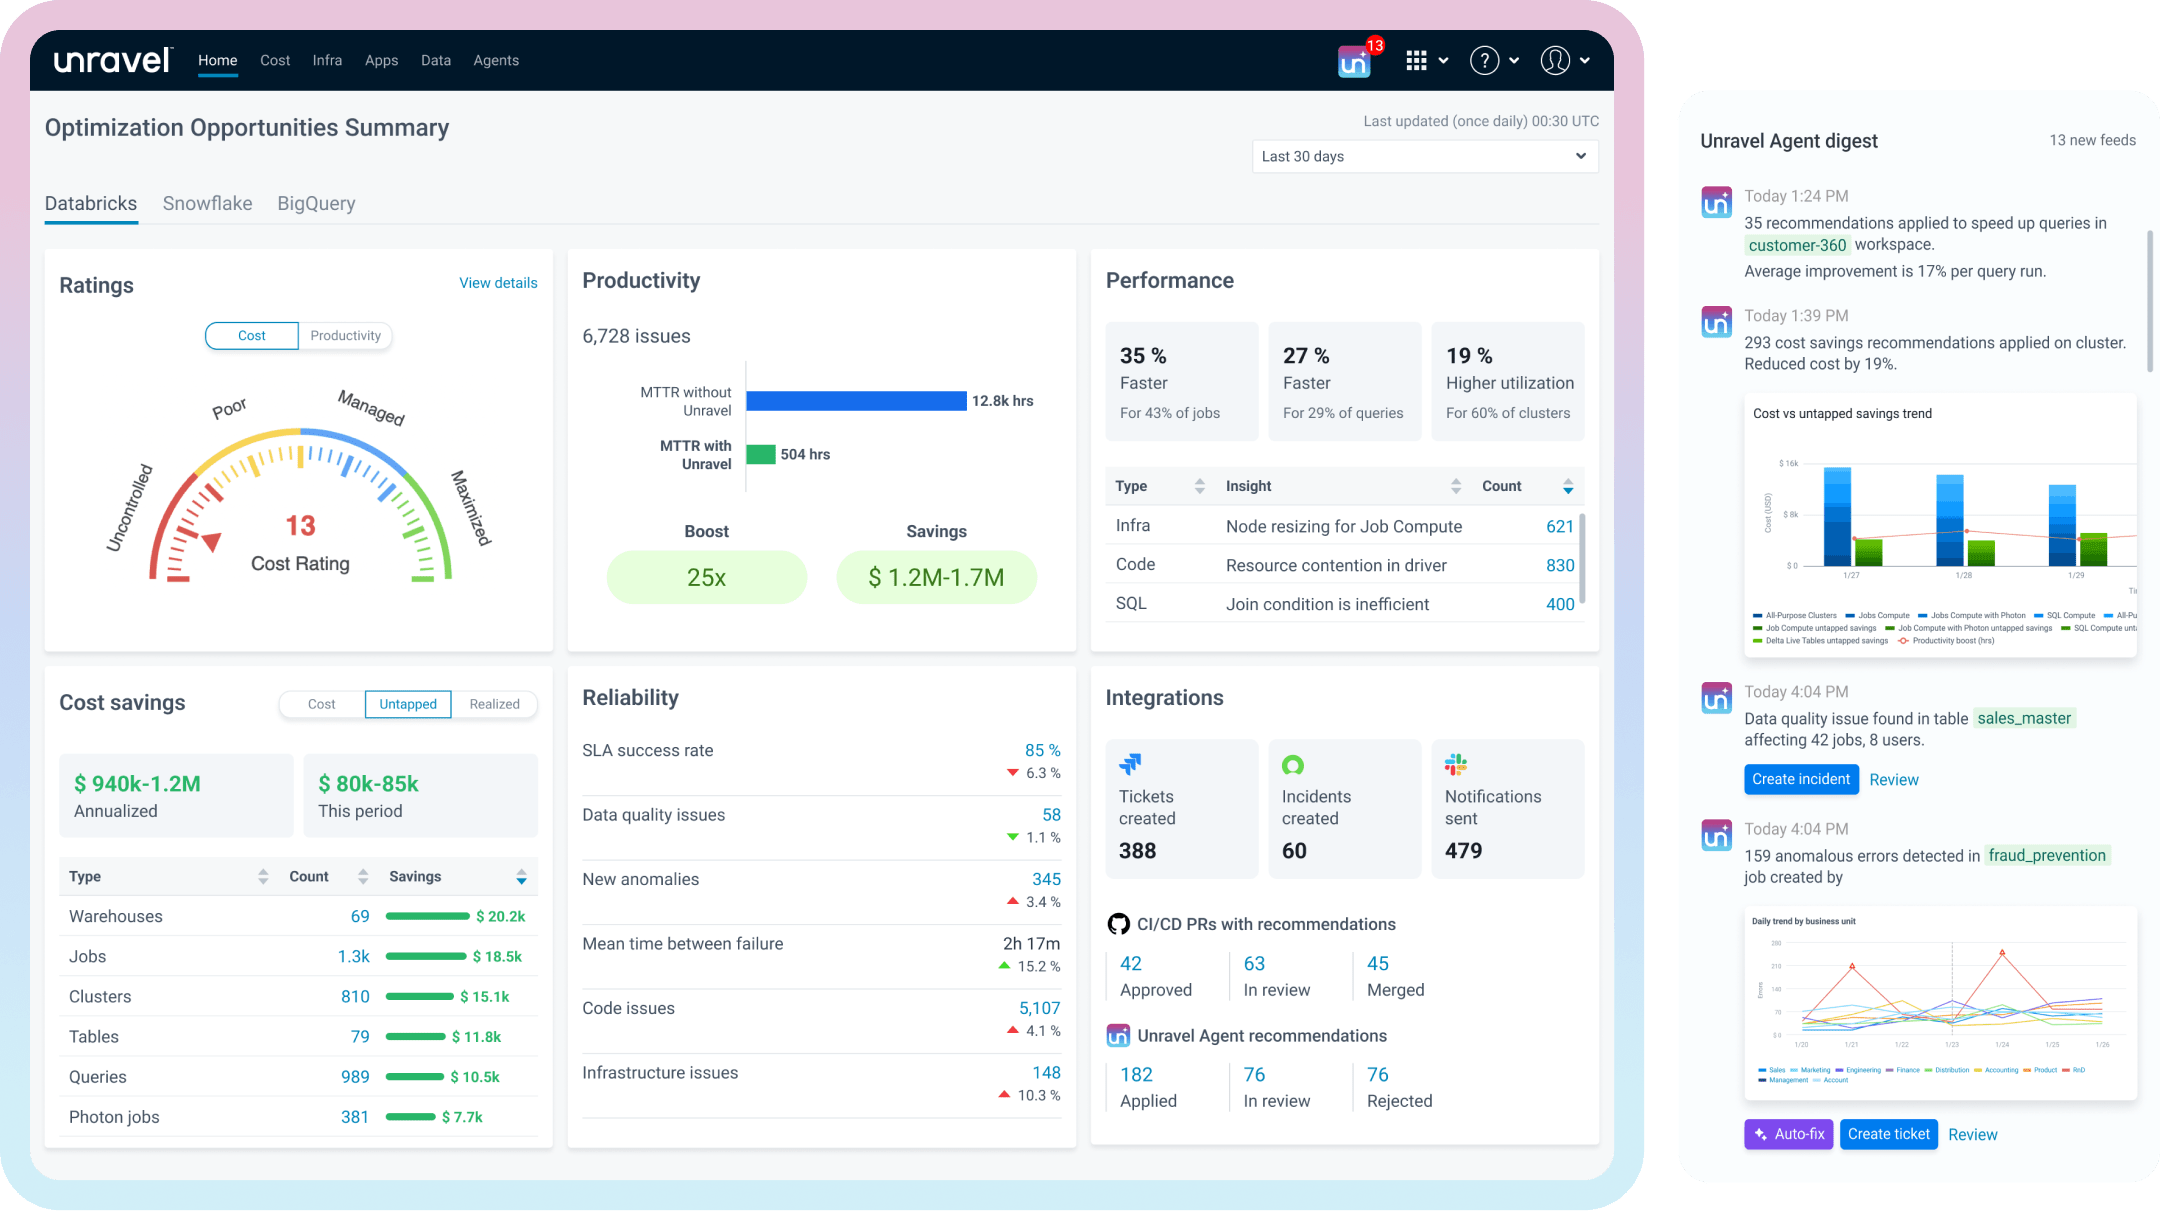Open the Last 30 days date range dropdown
The height and width of the screenshot is (1211, 2160).
(1425, 157)
